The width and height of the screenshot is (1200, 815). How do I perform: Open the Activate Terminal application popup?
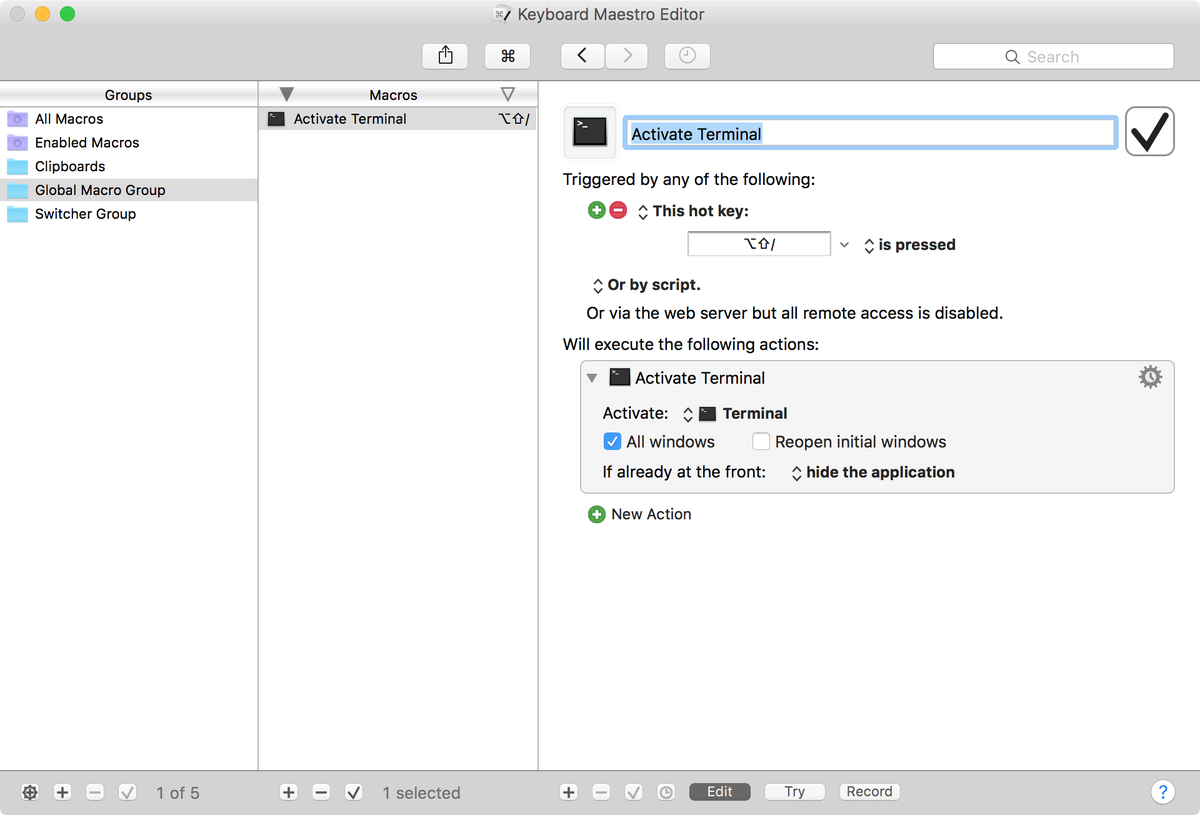pyautogui.click(x=735, y=414)
